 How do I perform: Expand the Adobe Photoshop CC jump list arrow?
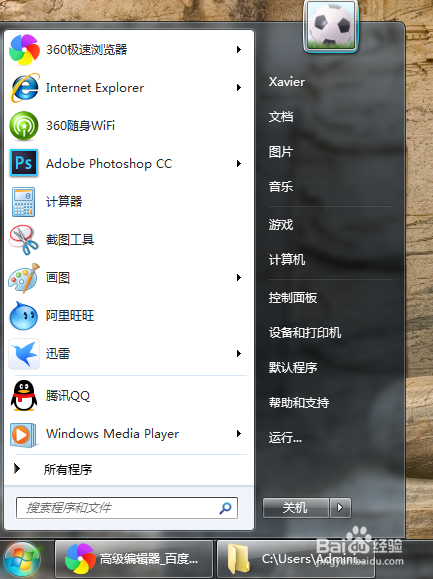[x=239, y=164]
